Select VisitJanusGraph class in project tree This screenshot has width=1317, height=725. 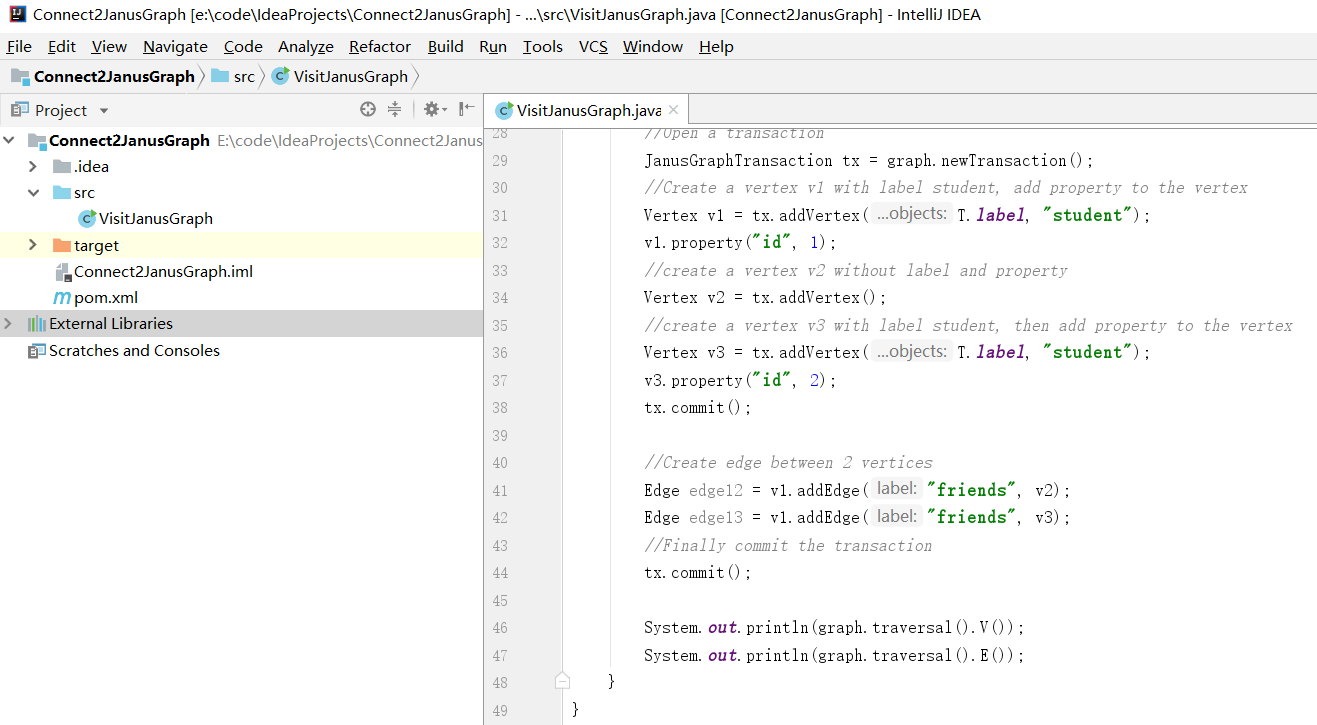point(155,219)
